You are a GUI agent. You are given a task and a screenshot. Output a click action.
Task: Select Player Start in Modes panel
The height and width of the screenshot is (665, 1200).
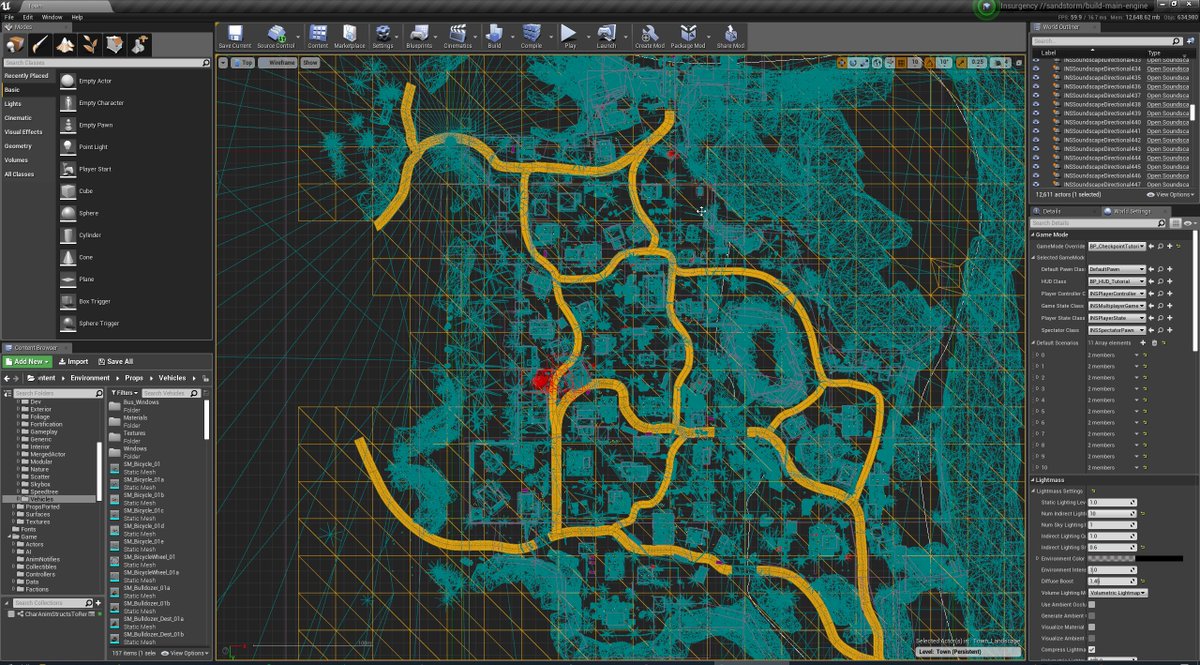click(x=134, y=169)
